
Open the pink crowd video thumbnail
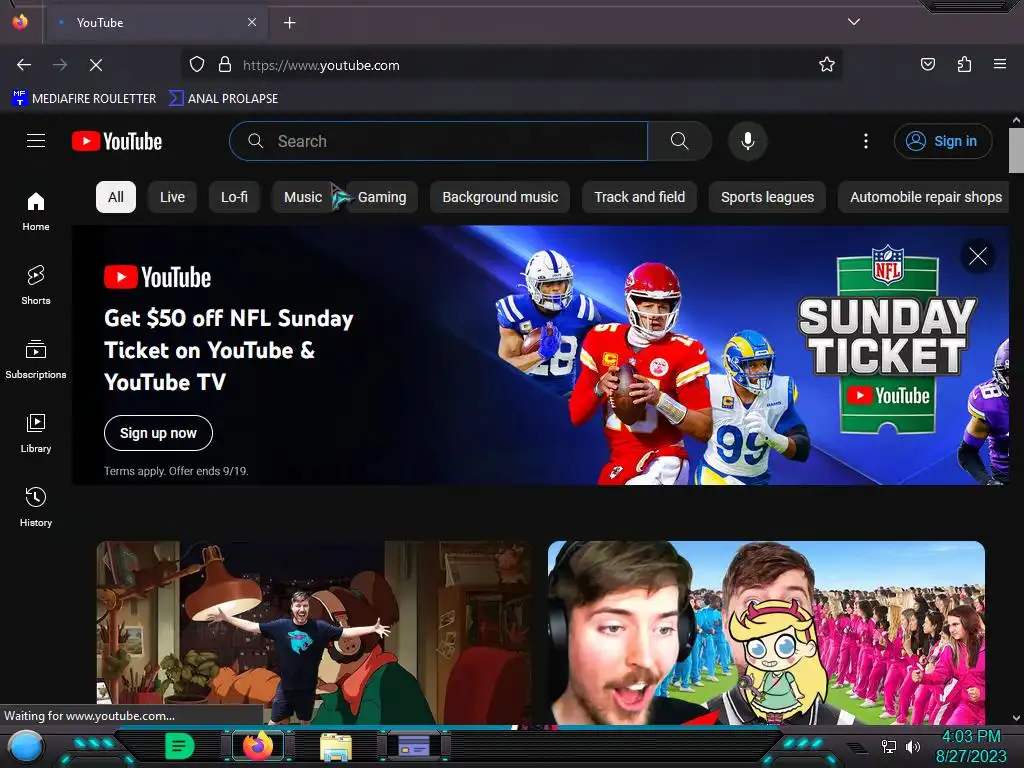click(766, 632)
